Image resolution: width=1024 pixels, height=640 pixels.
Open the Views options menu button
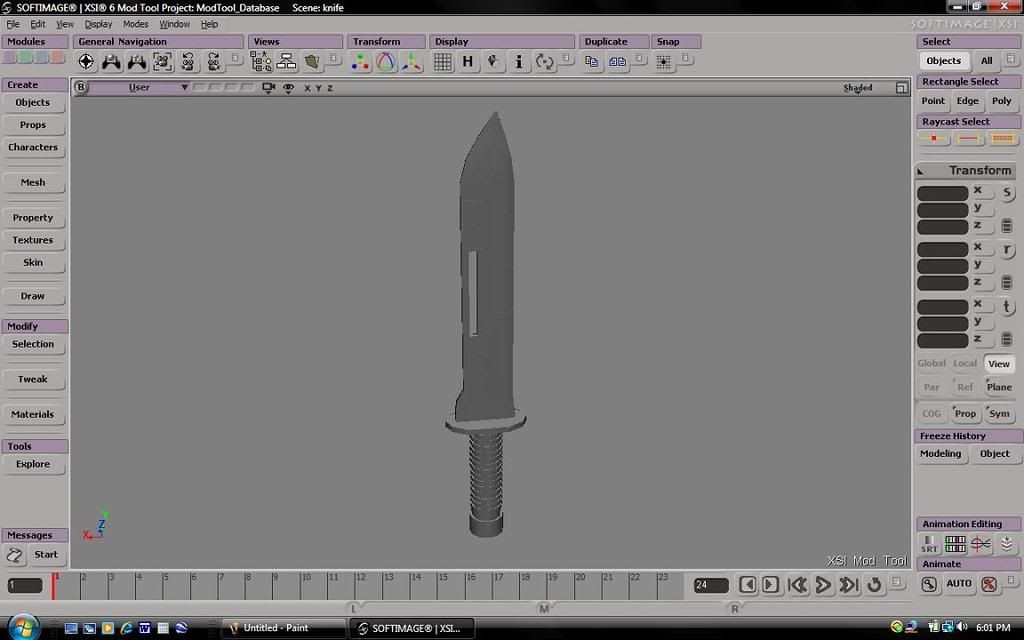[x=334, y=58]
